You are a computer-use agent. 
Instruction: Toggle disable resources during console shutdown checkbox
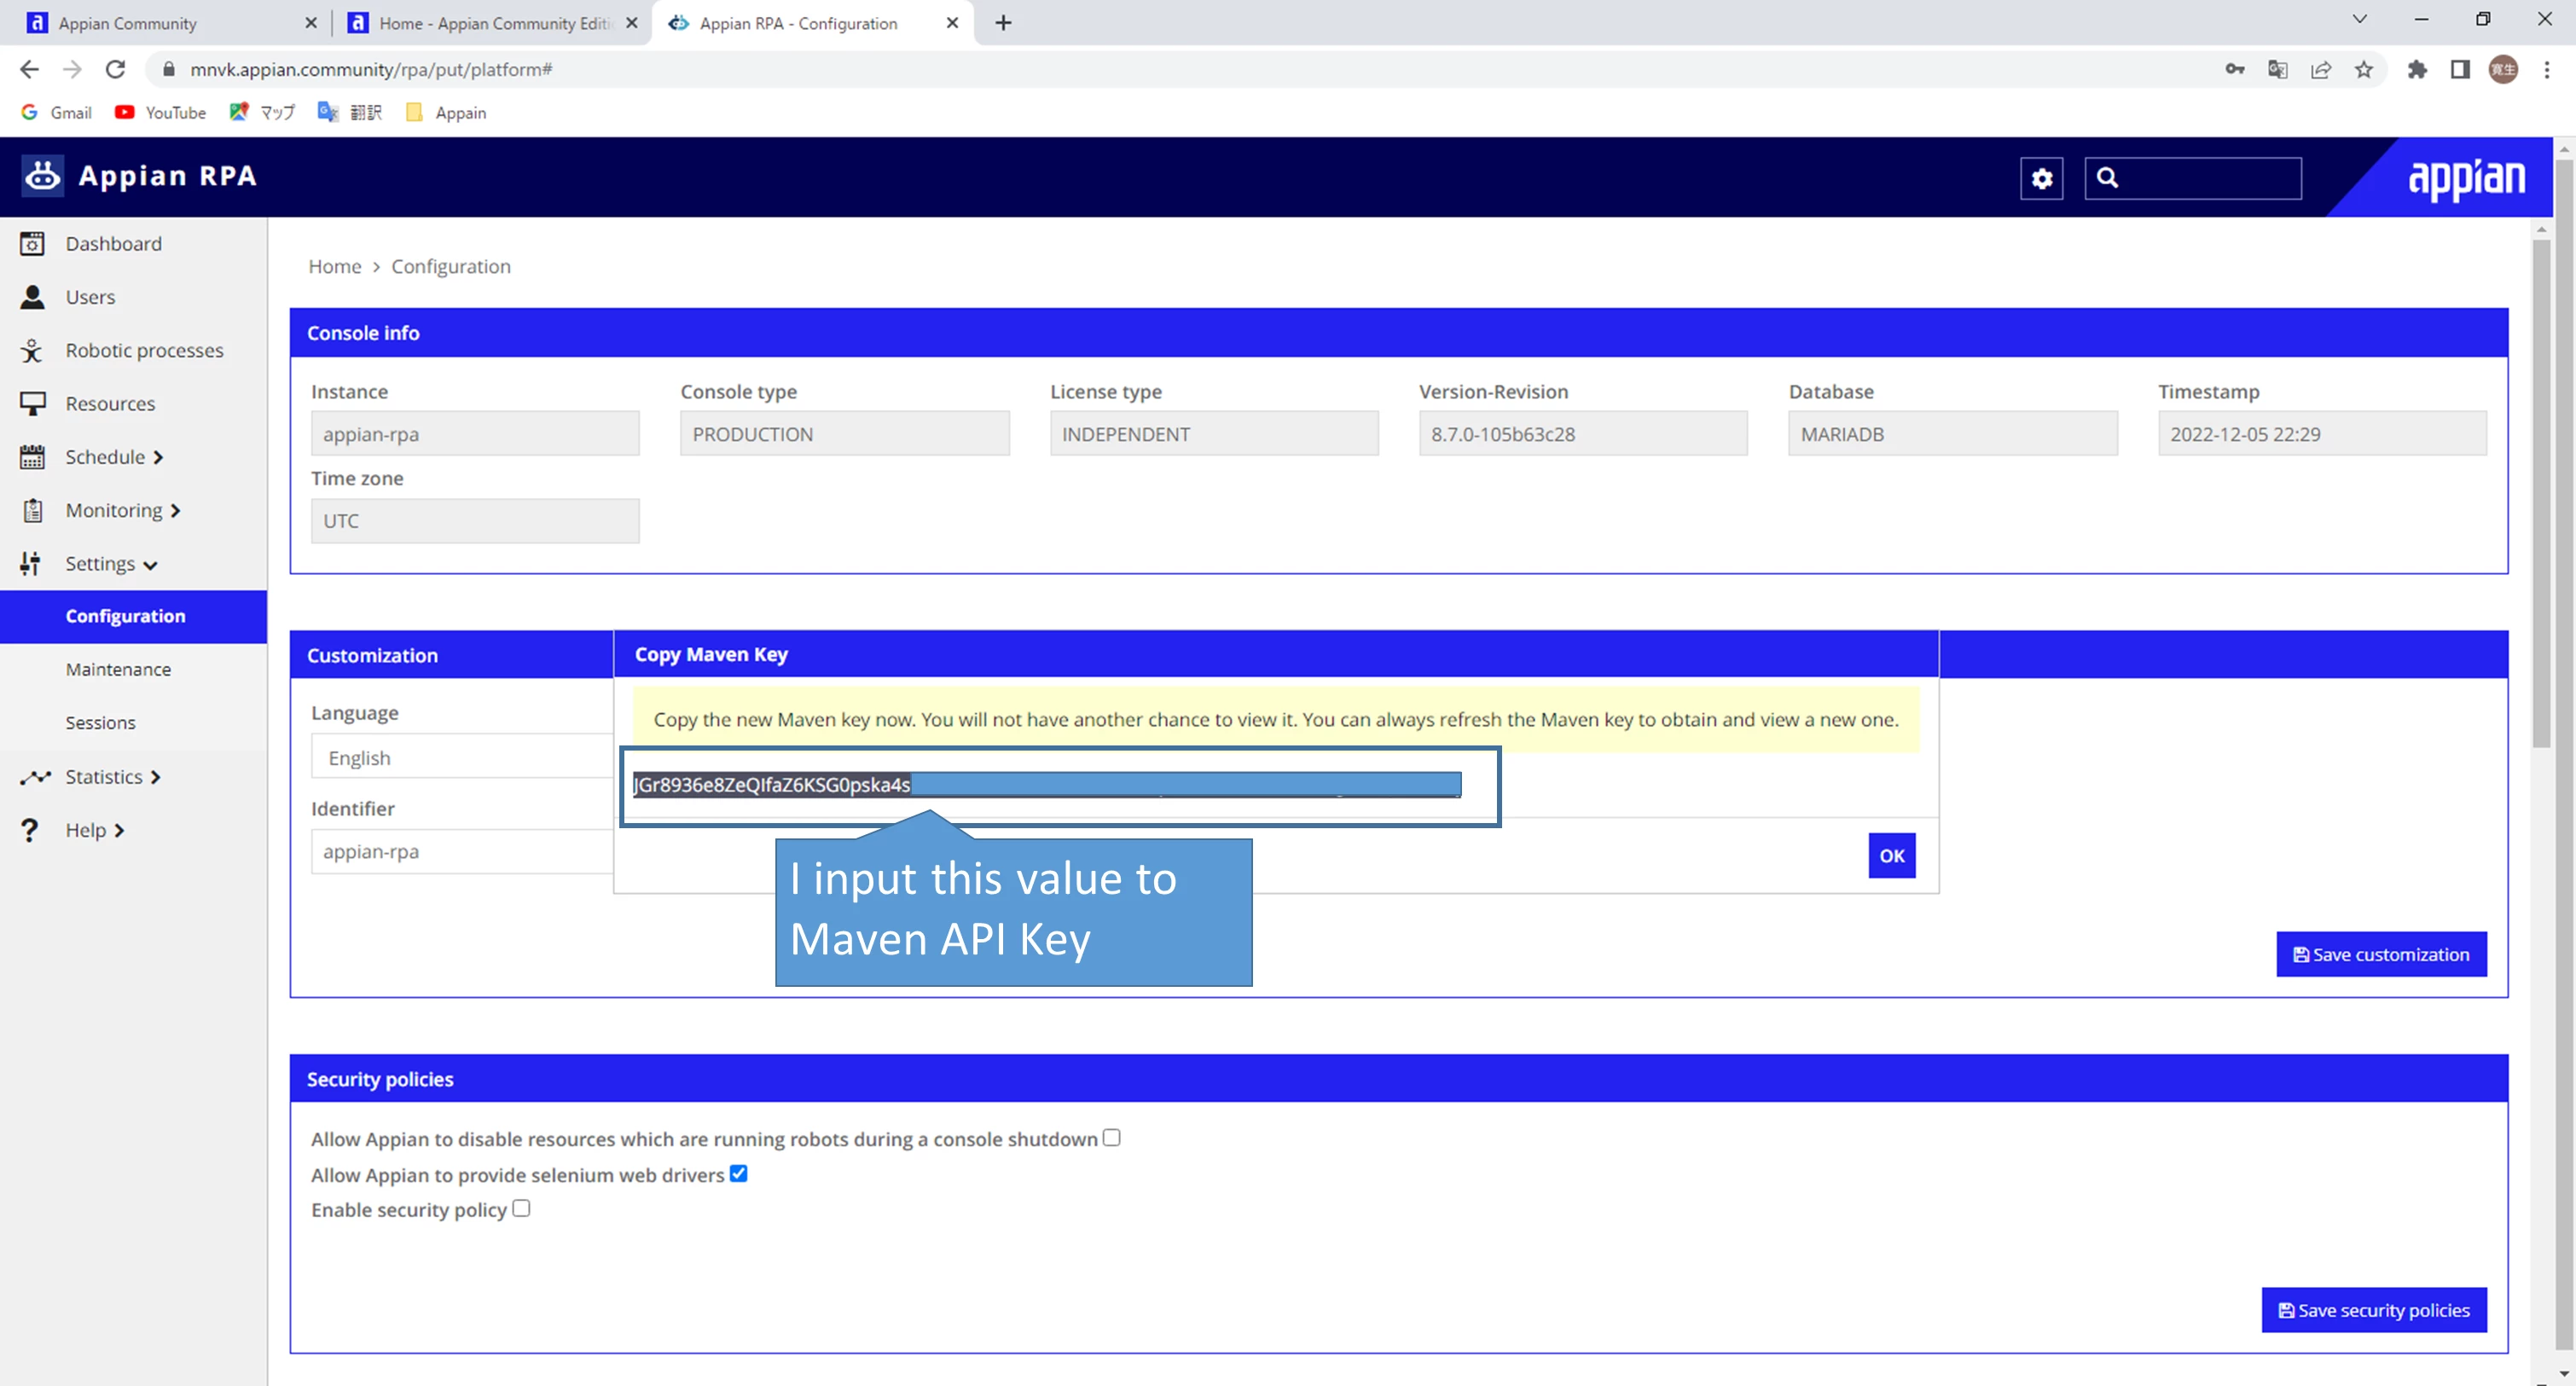tap(1111, 1138)
